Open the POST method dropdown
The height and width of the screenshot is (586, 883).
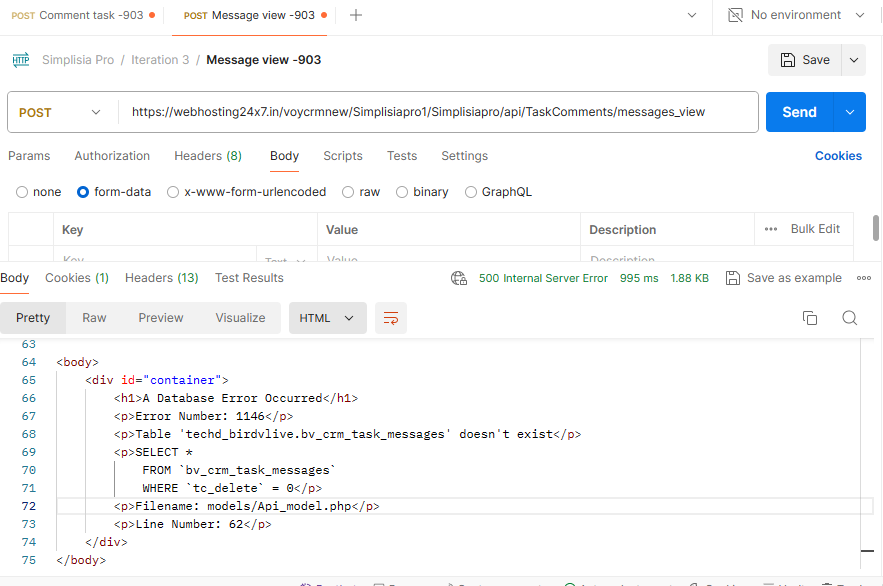pos(60,112)
